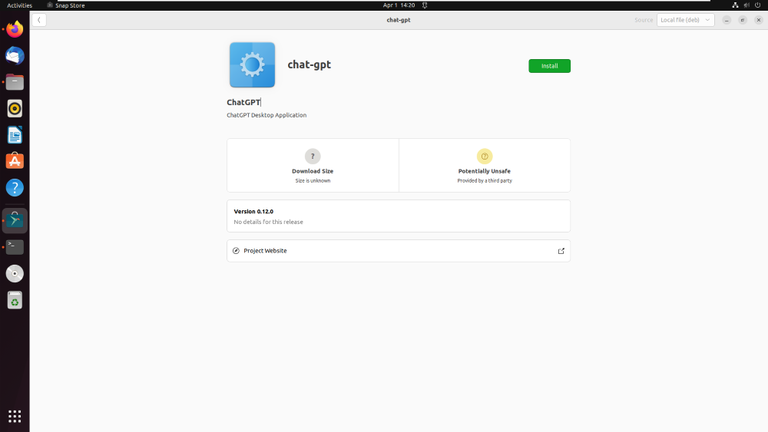Click the chat-gpt app name title

point(309,65)
